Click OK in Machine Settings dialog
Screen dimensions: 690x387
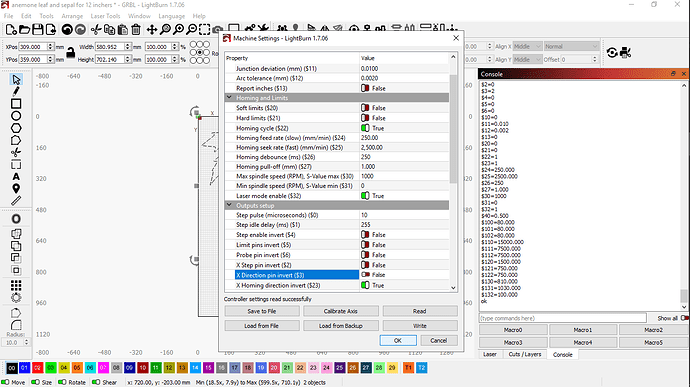[398, 340]
